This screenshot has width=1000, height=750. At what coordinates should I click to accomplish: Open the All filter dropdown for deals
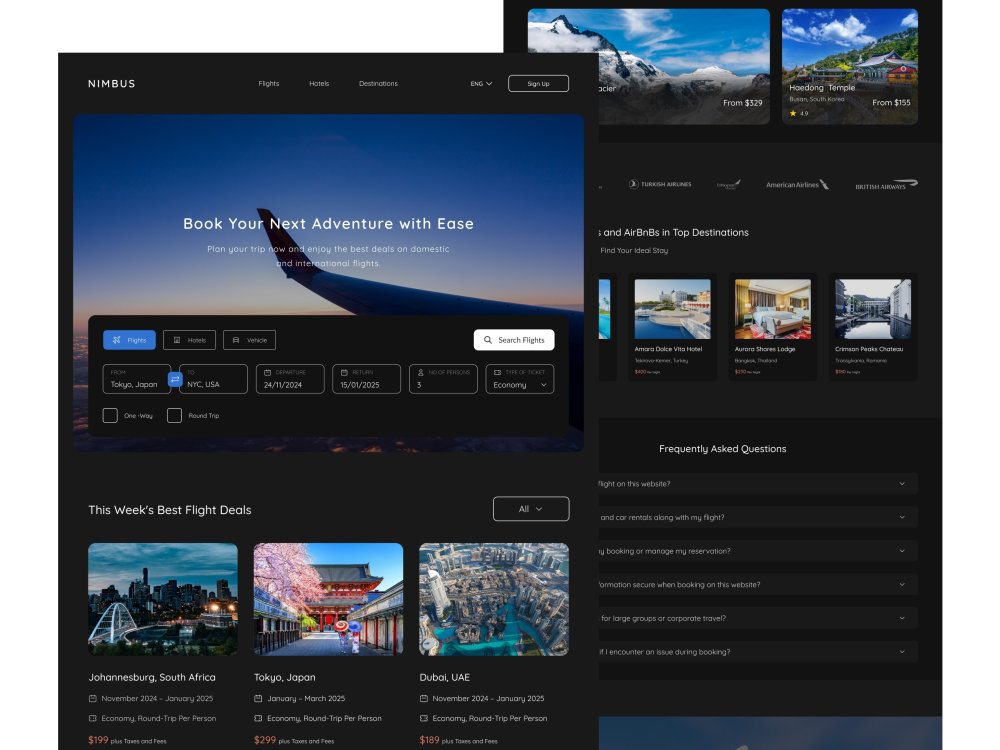[531, 509]
